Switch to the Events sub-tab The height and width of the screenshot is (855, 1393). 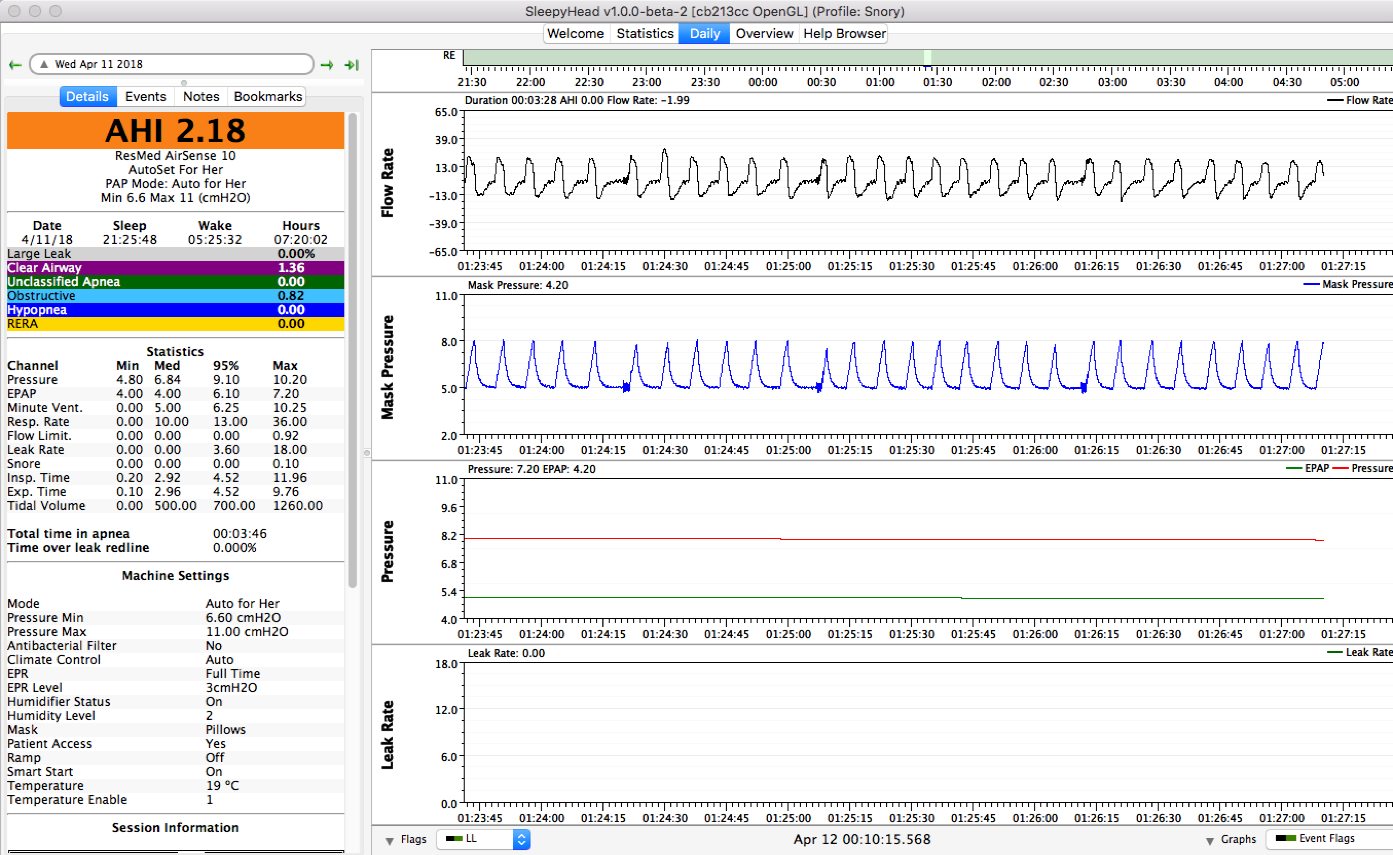146,97
